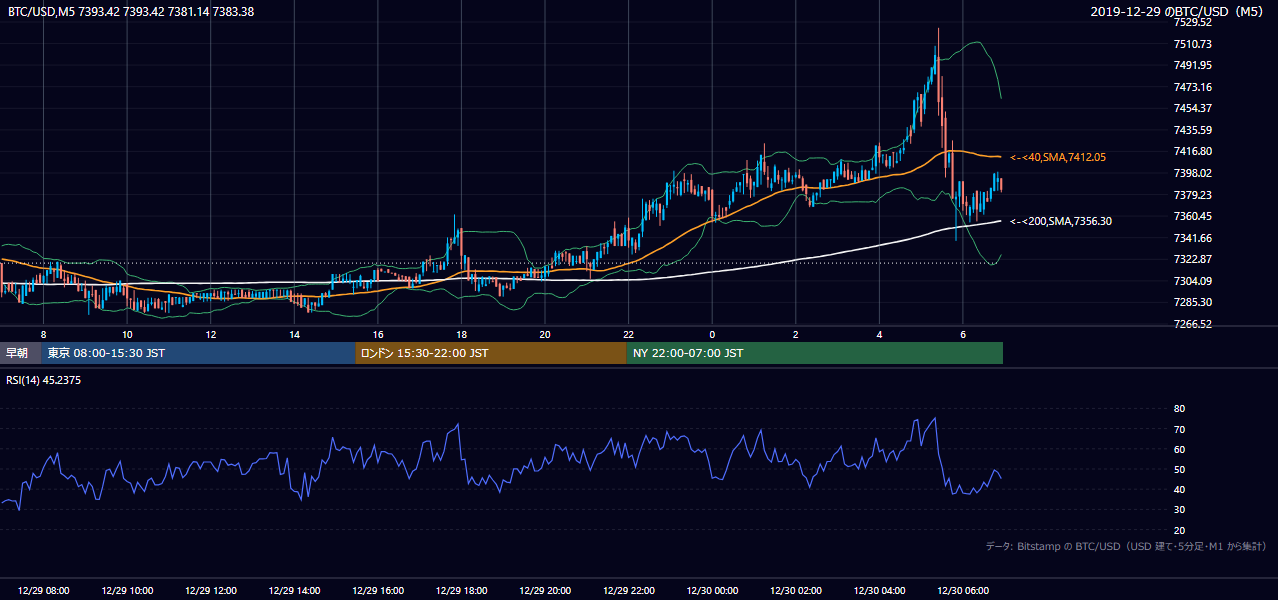Click the Bitstamp data source note

(x=1126, y=546)
